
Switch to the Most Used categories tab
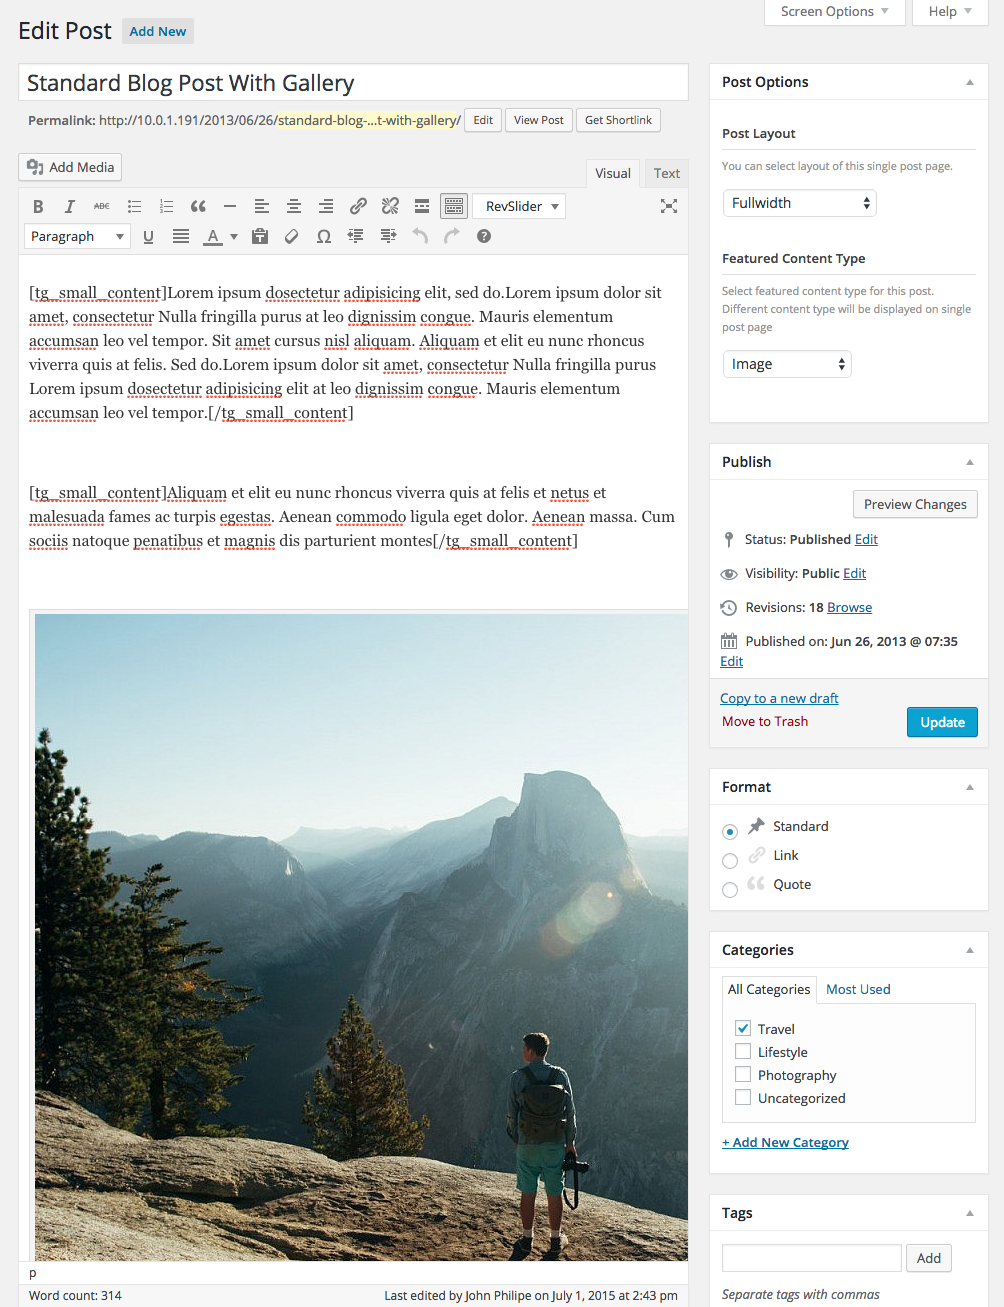pos(857,989)
